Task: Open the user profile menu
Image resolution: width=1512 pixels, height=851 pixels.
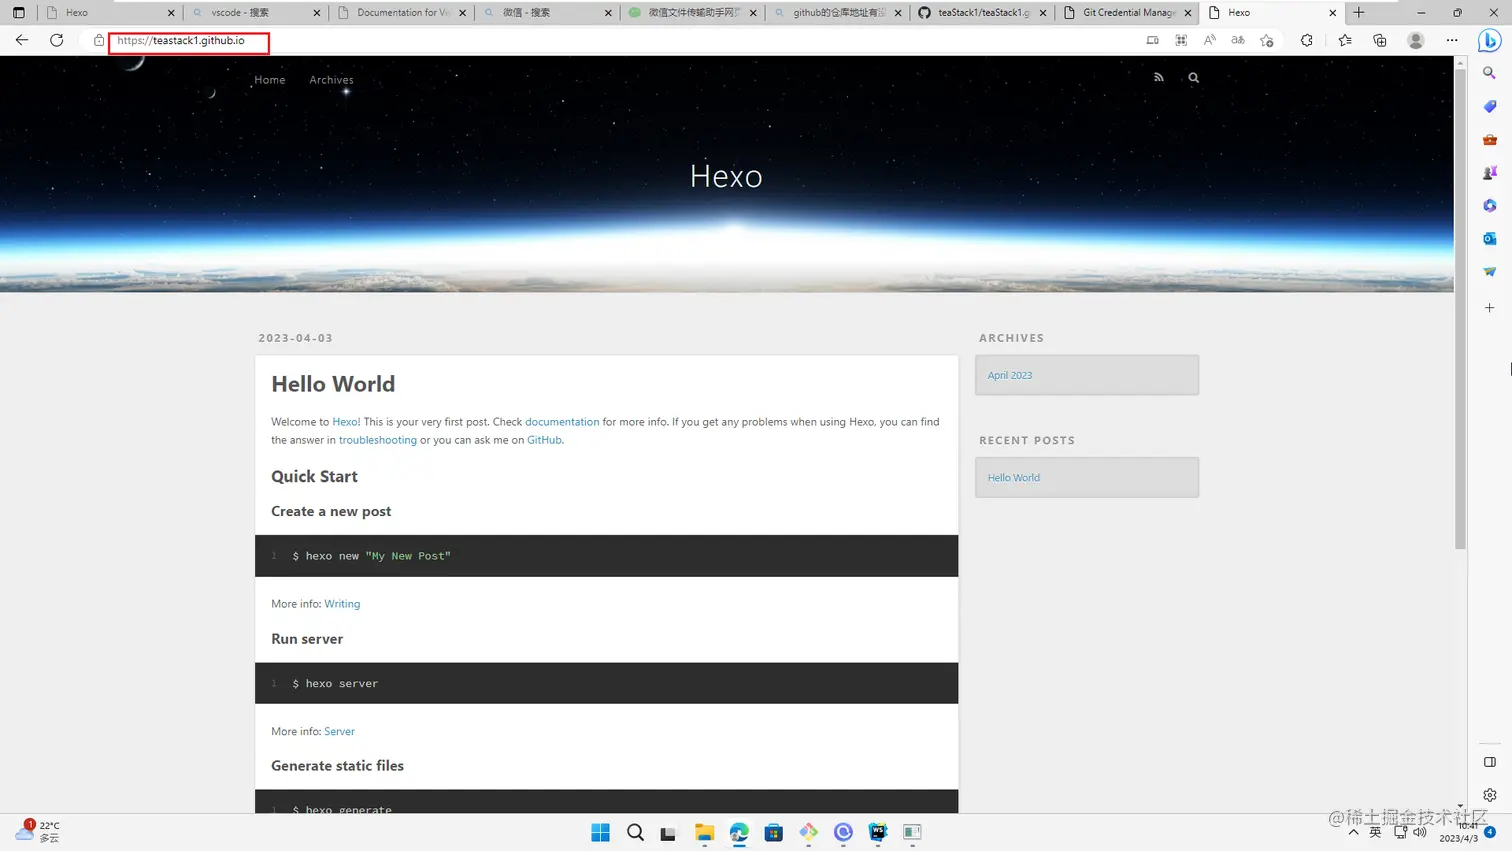Action: [1416, 40]
